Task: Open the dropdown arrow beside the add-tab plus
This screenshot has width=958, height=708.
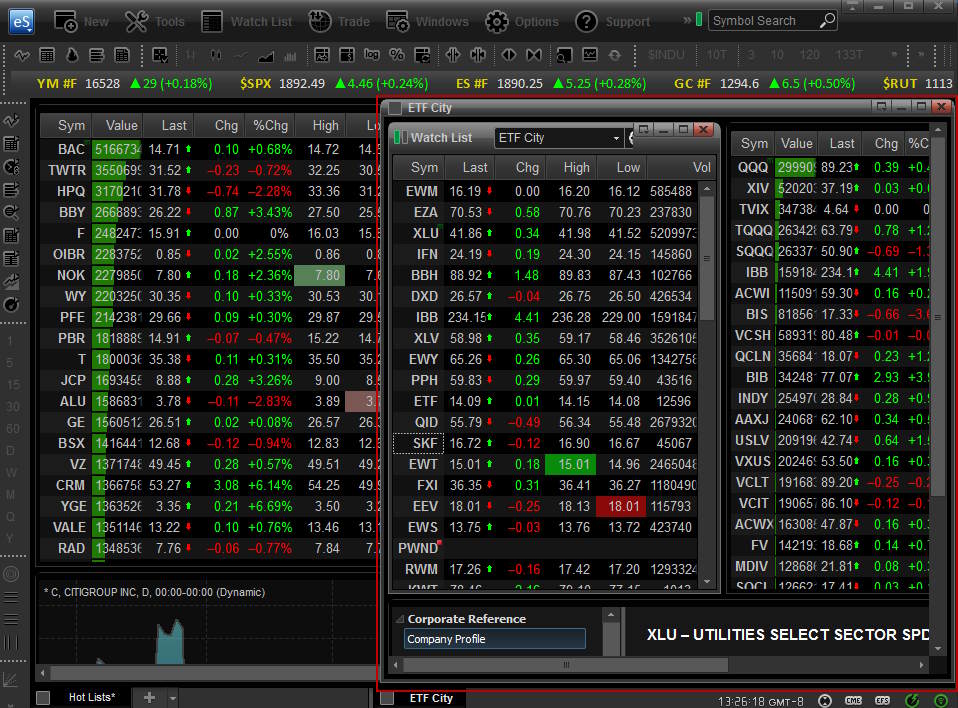Action: pyautogui.click(x=172, y=697)
